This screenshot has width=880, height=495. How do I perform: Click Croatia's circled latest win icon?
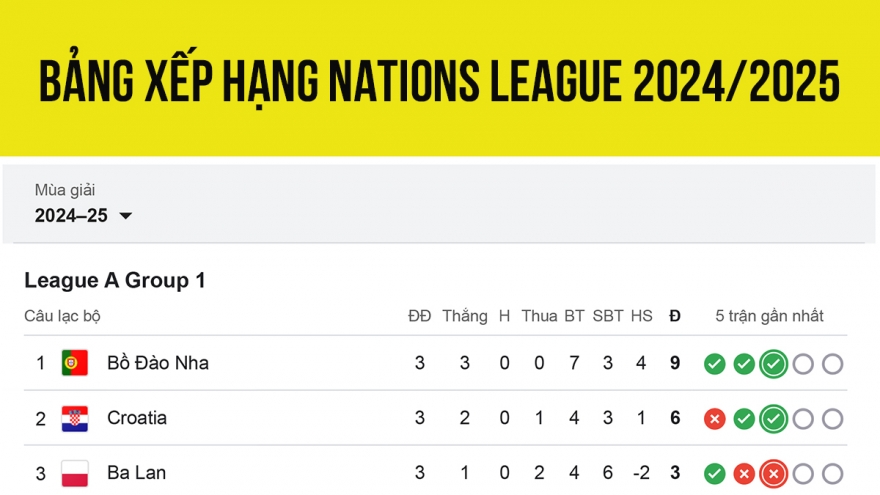(773, 419)
